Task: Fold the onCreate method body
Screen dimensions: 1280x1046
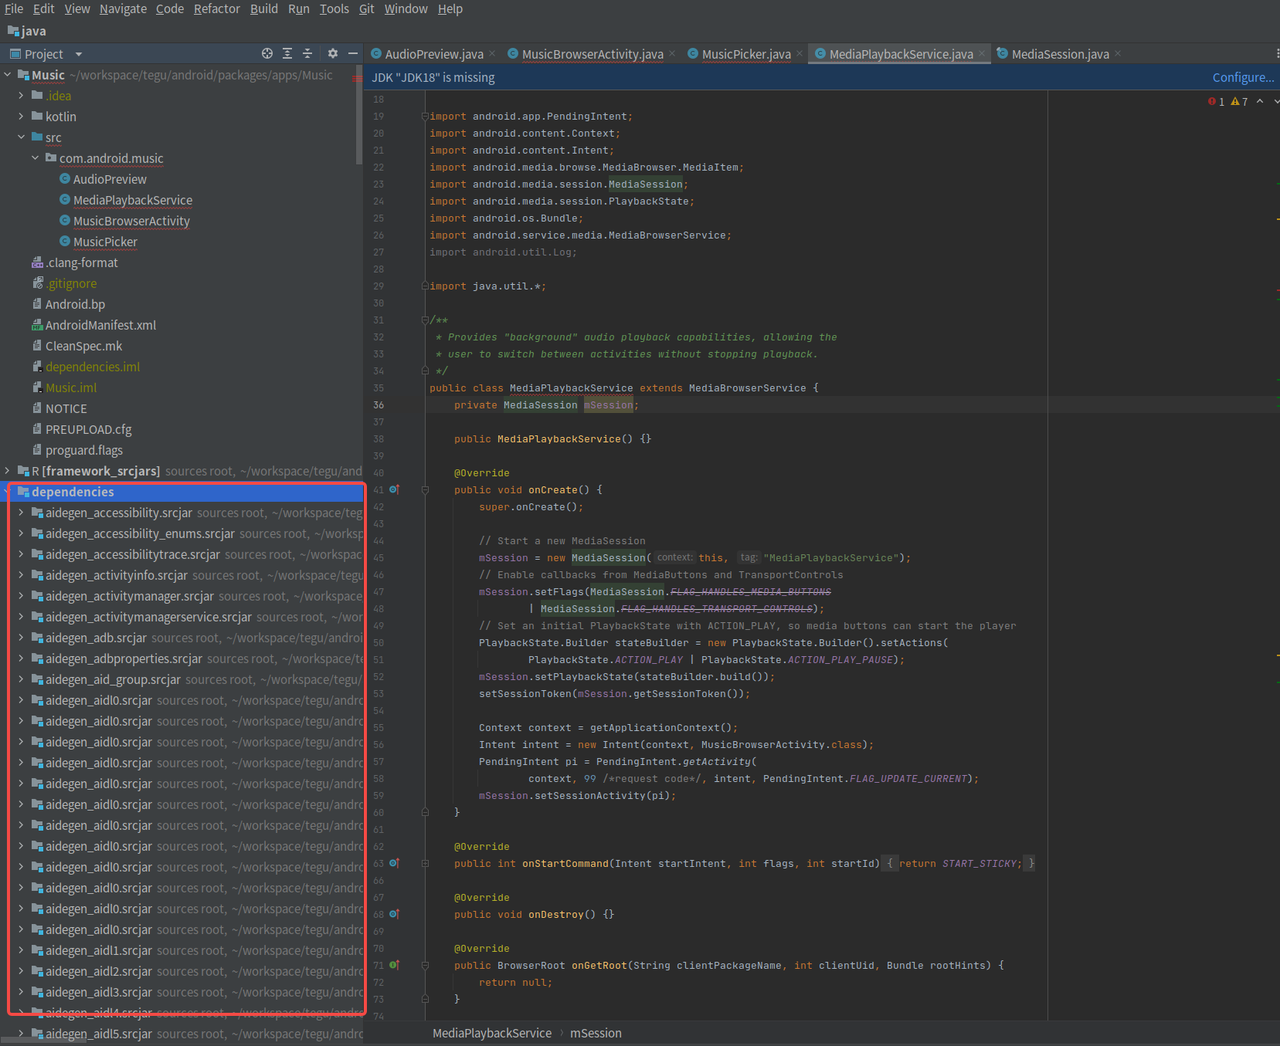Action: coord(425,490)
